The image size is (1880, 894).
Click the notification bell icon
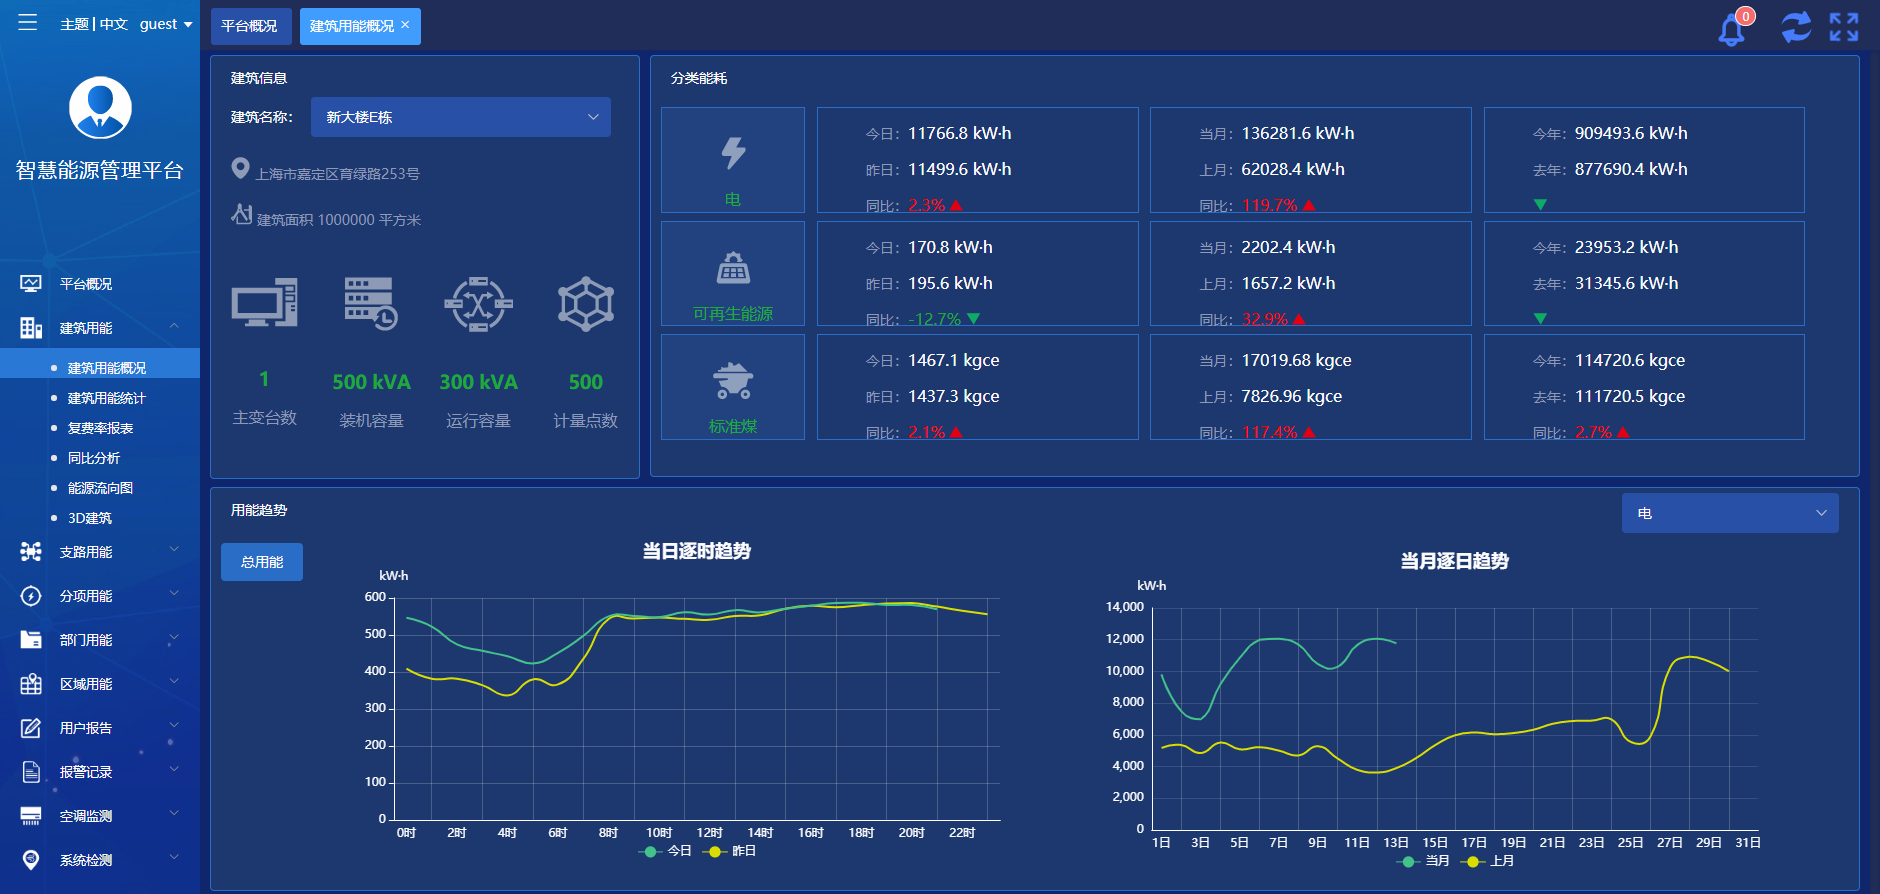(1732, 29)
